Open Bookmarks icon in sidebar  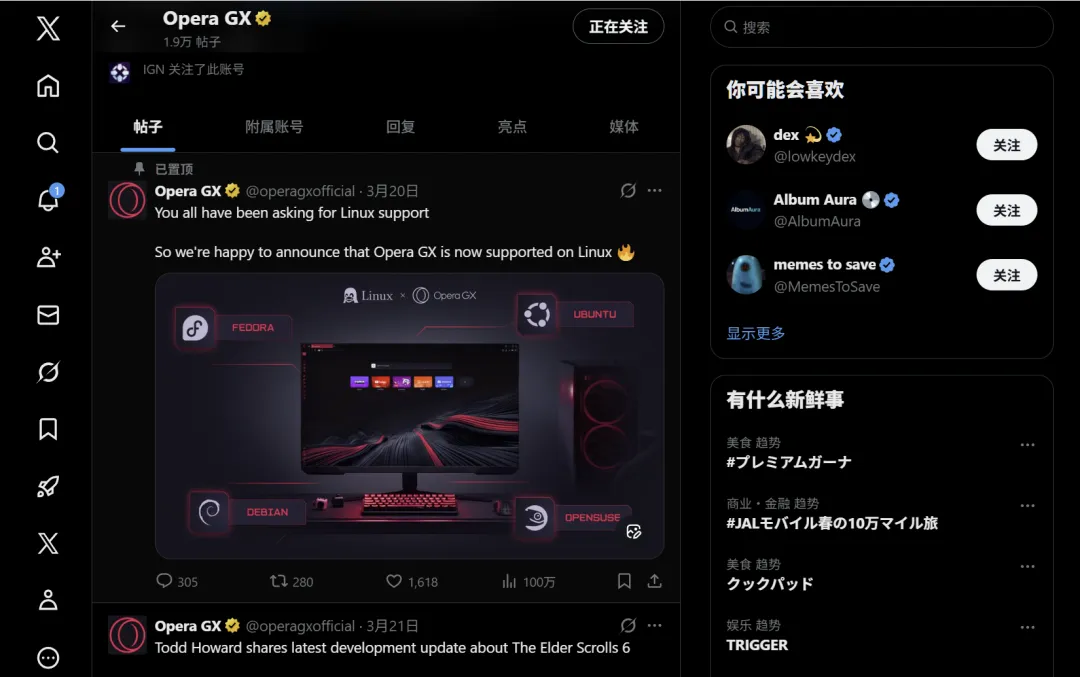click(x=48, y=429)
